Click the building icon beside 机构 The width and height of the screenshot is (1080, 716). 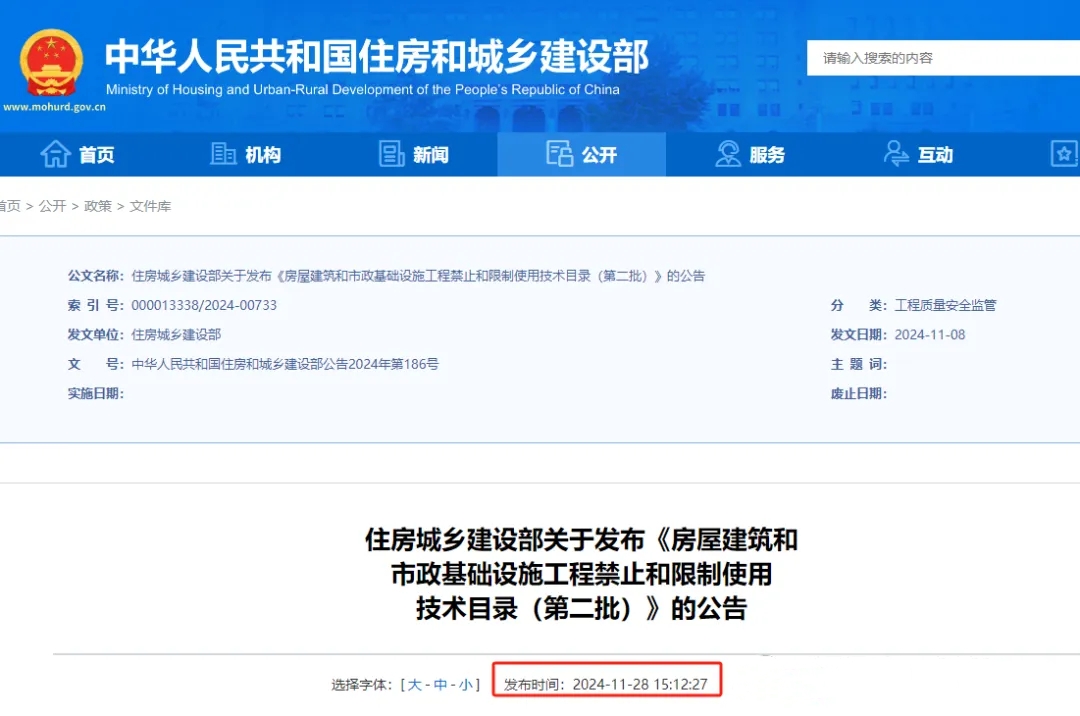click(223, 154)
